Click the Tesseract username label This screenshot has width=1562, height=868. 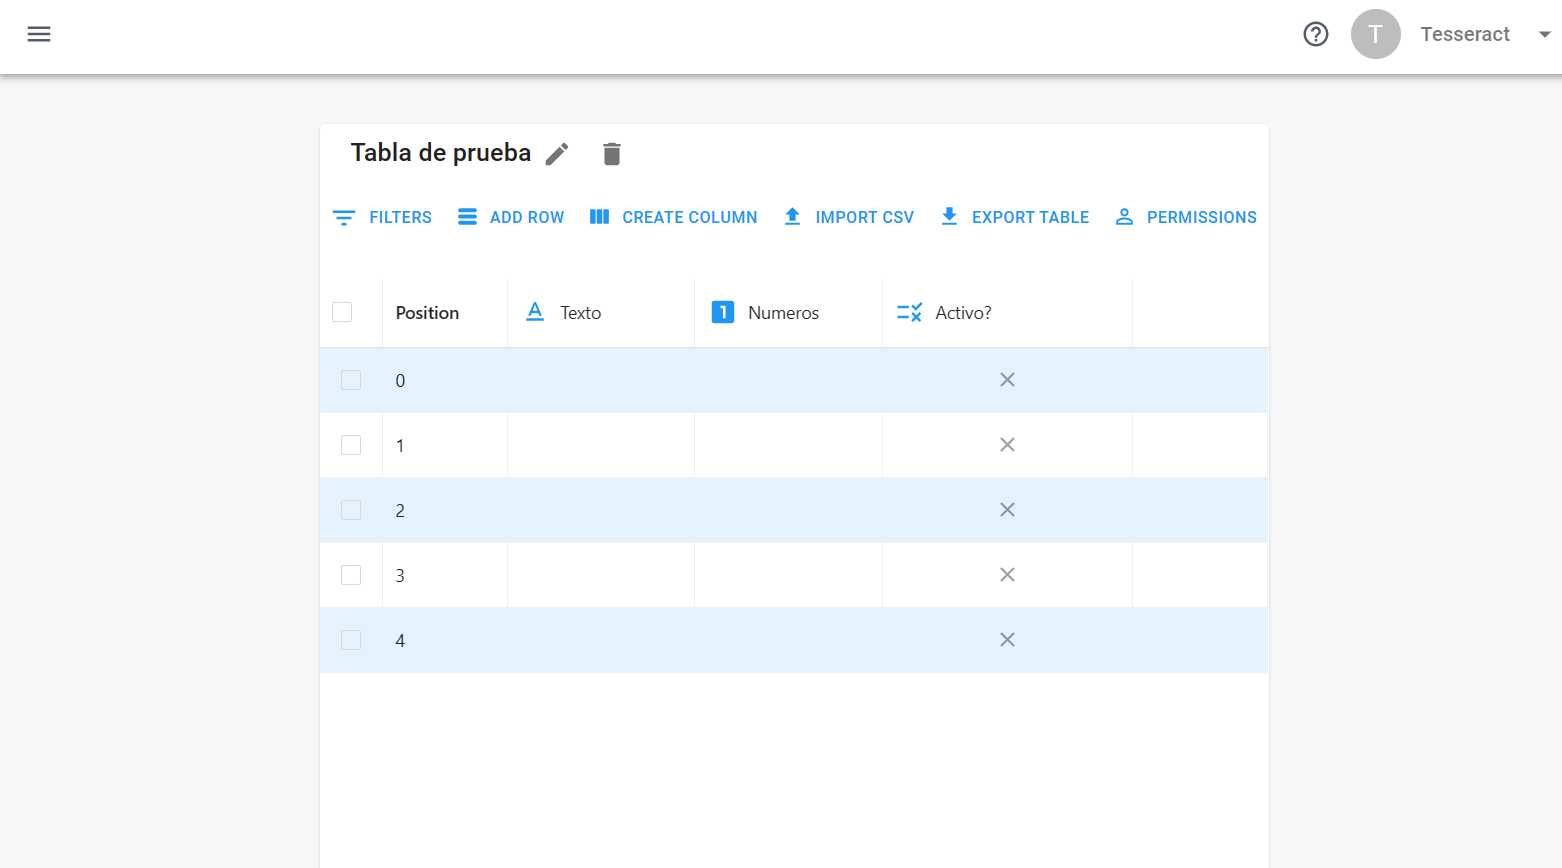pyautogui.click(x=1465, y=34)
